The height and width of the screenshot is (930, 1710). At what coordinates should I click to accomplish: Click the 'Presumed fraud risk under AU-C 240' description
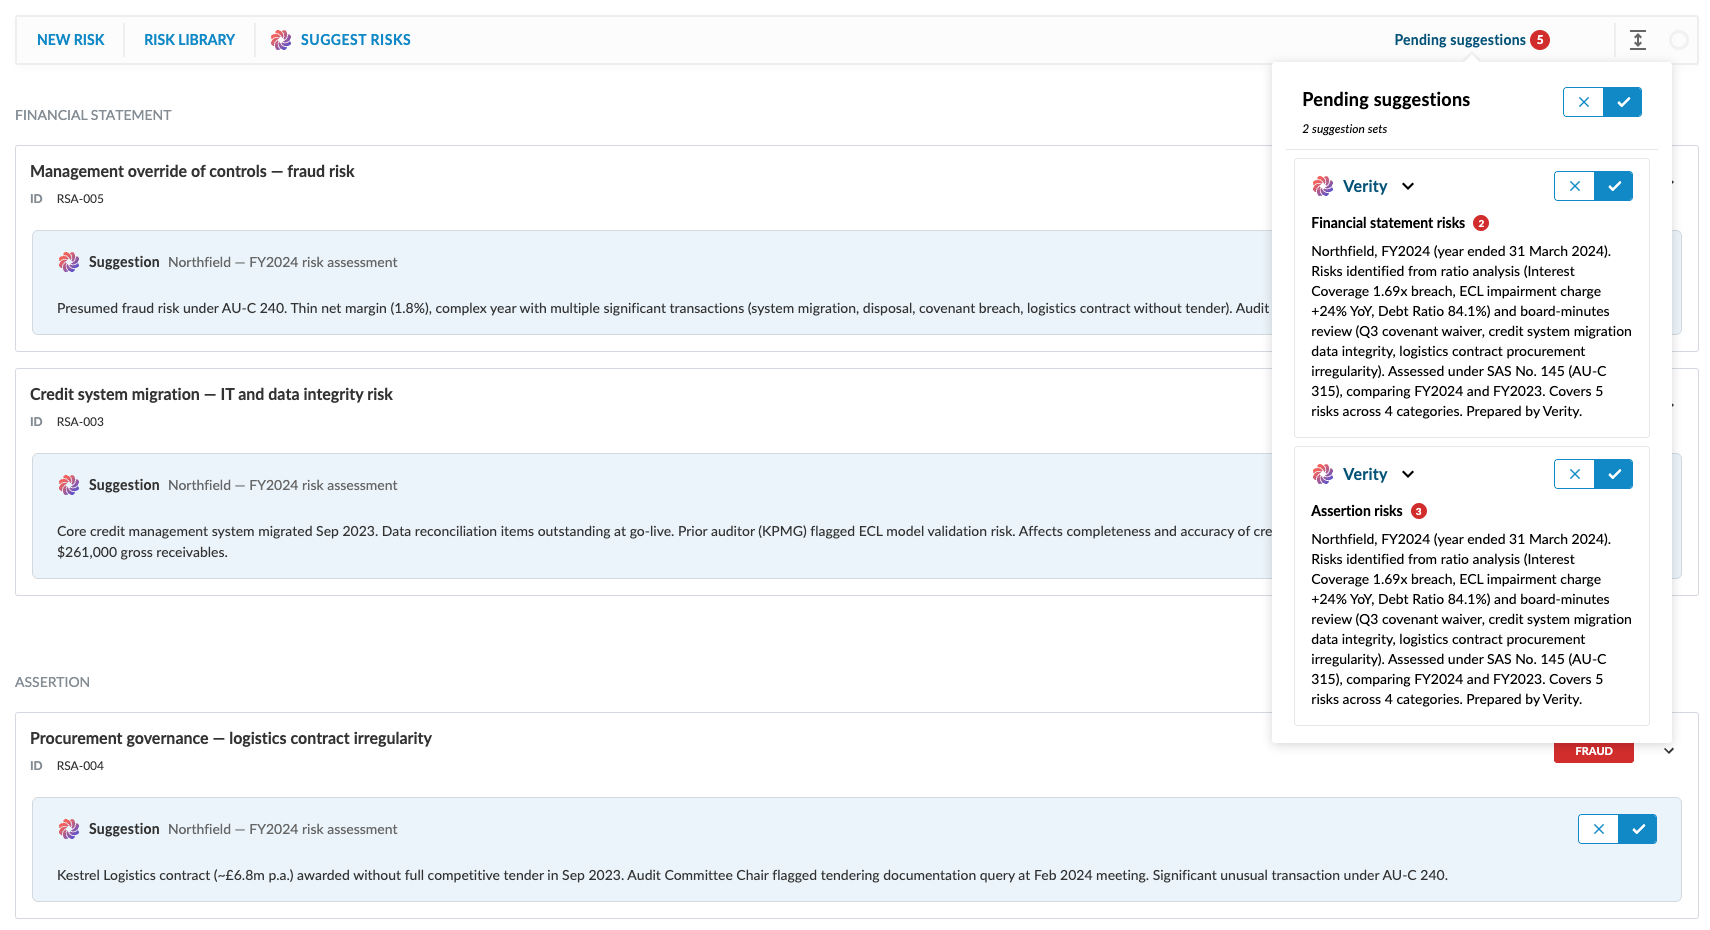click(663, 308)
